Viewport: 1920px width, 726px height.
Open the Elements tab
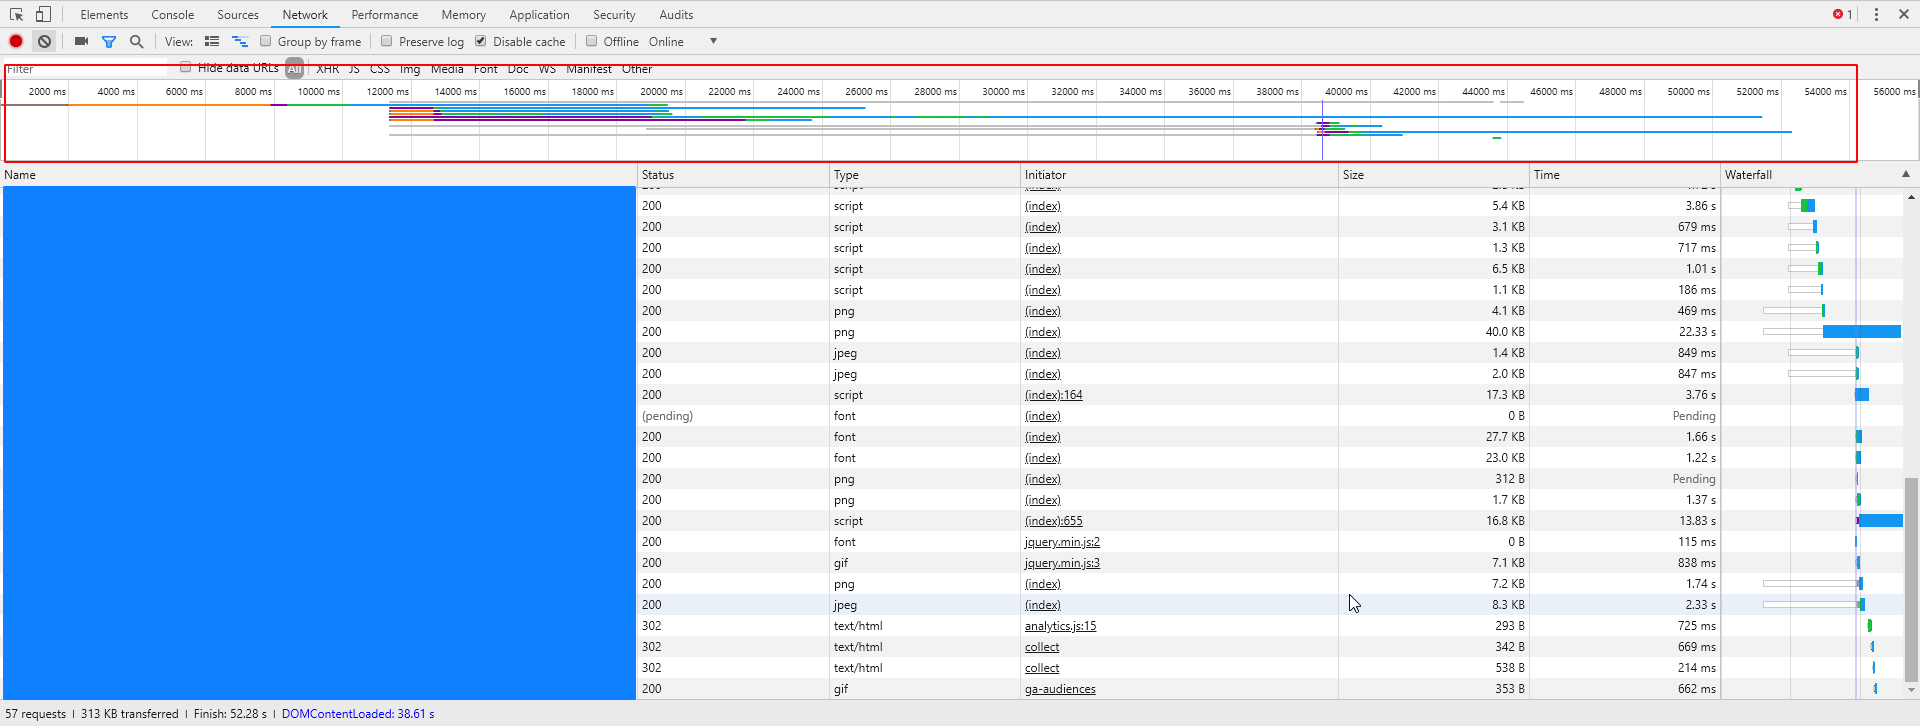tap(104, 14)
